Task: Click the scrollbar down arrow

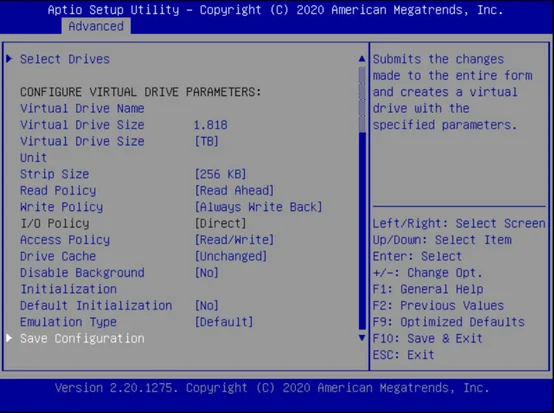Action: tap(362, 338)
